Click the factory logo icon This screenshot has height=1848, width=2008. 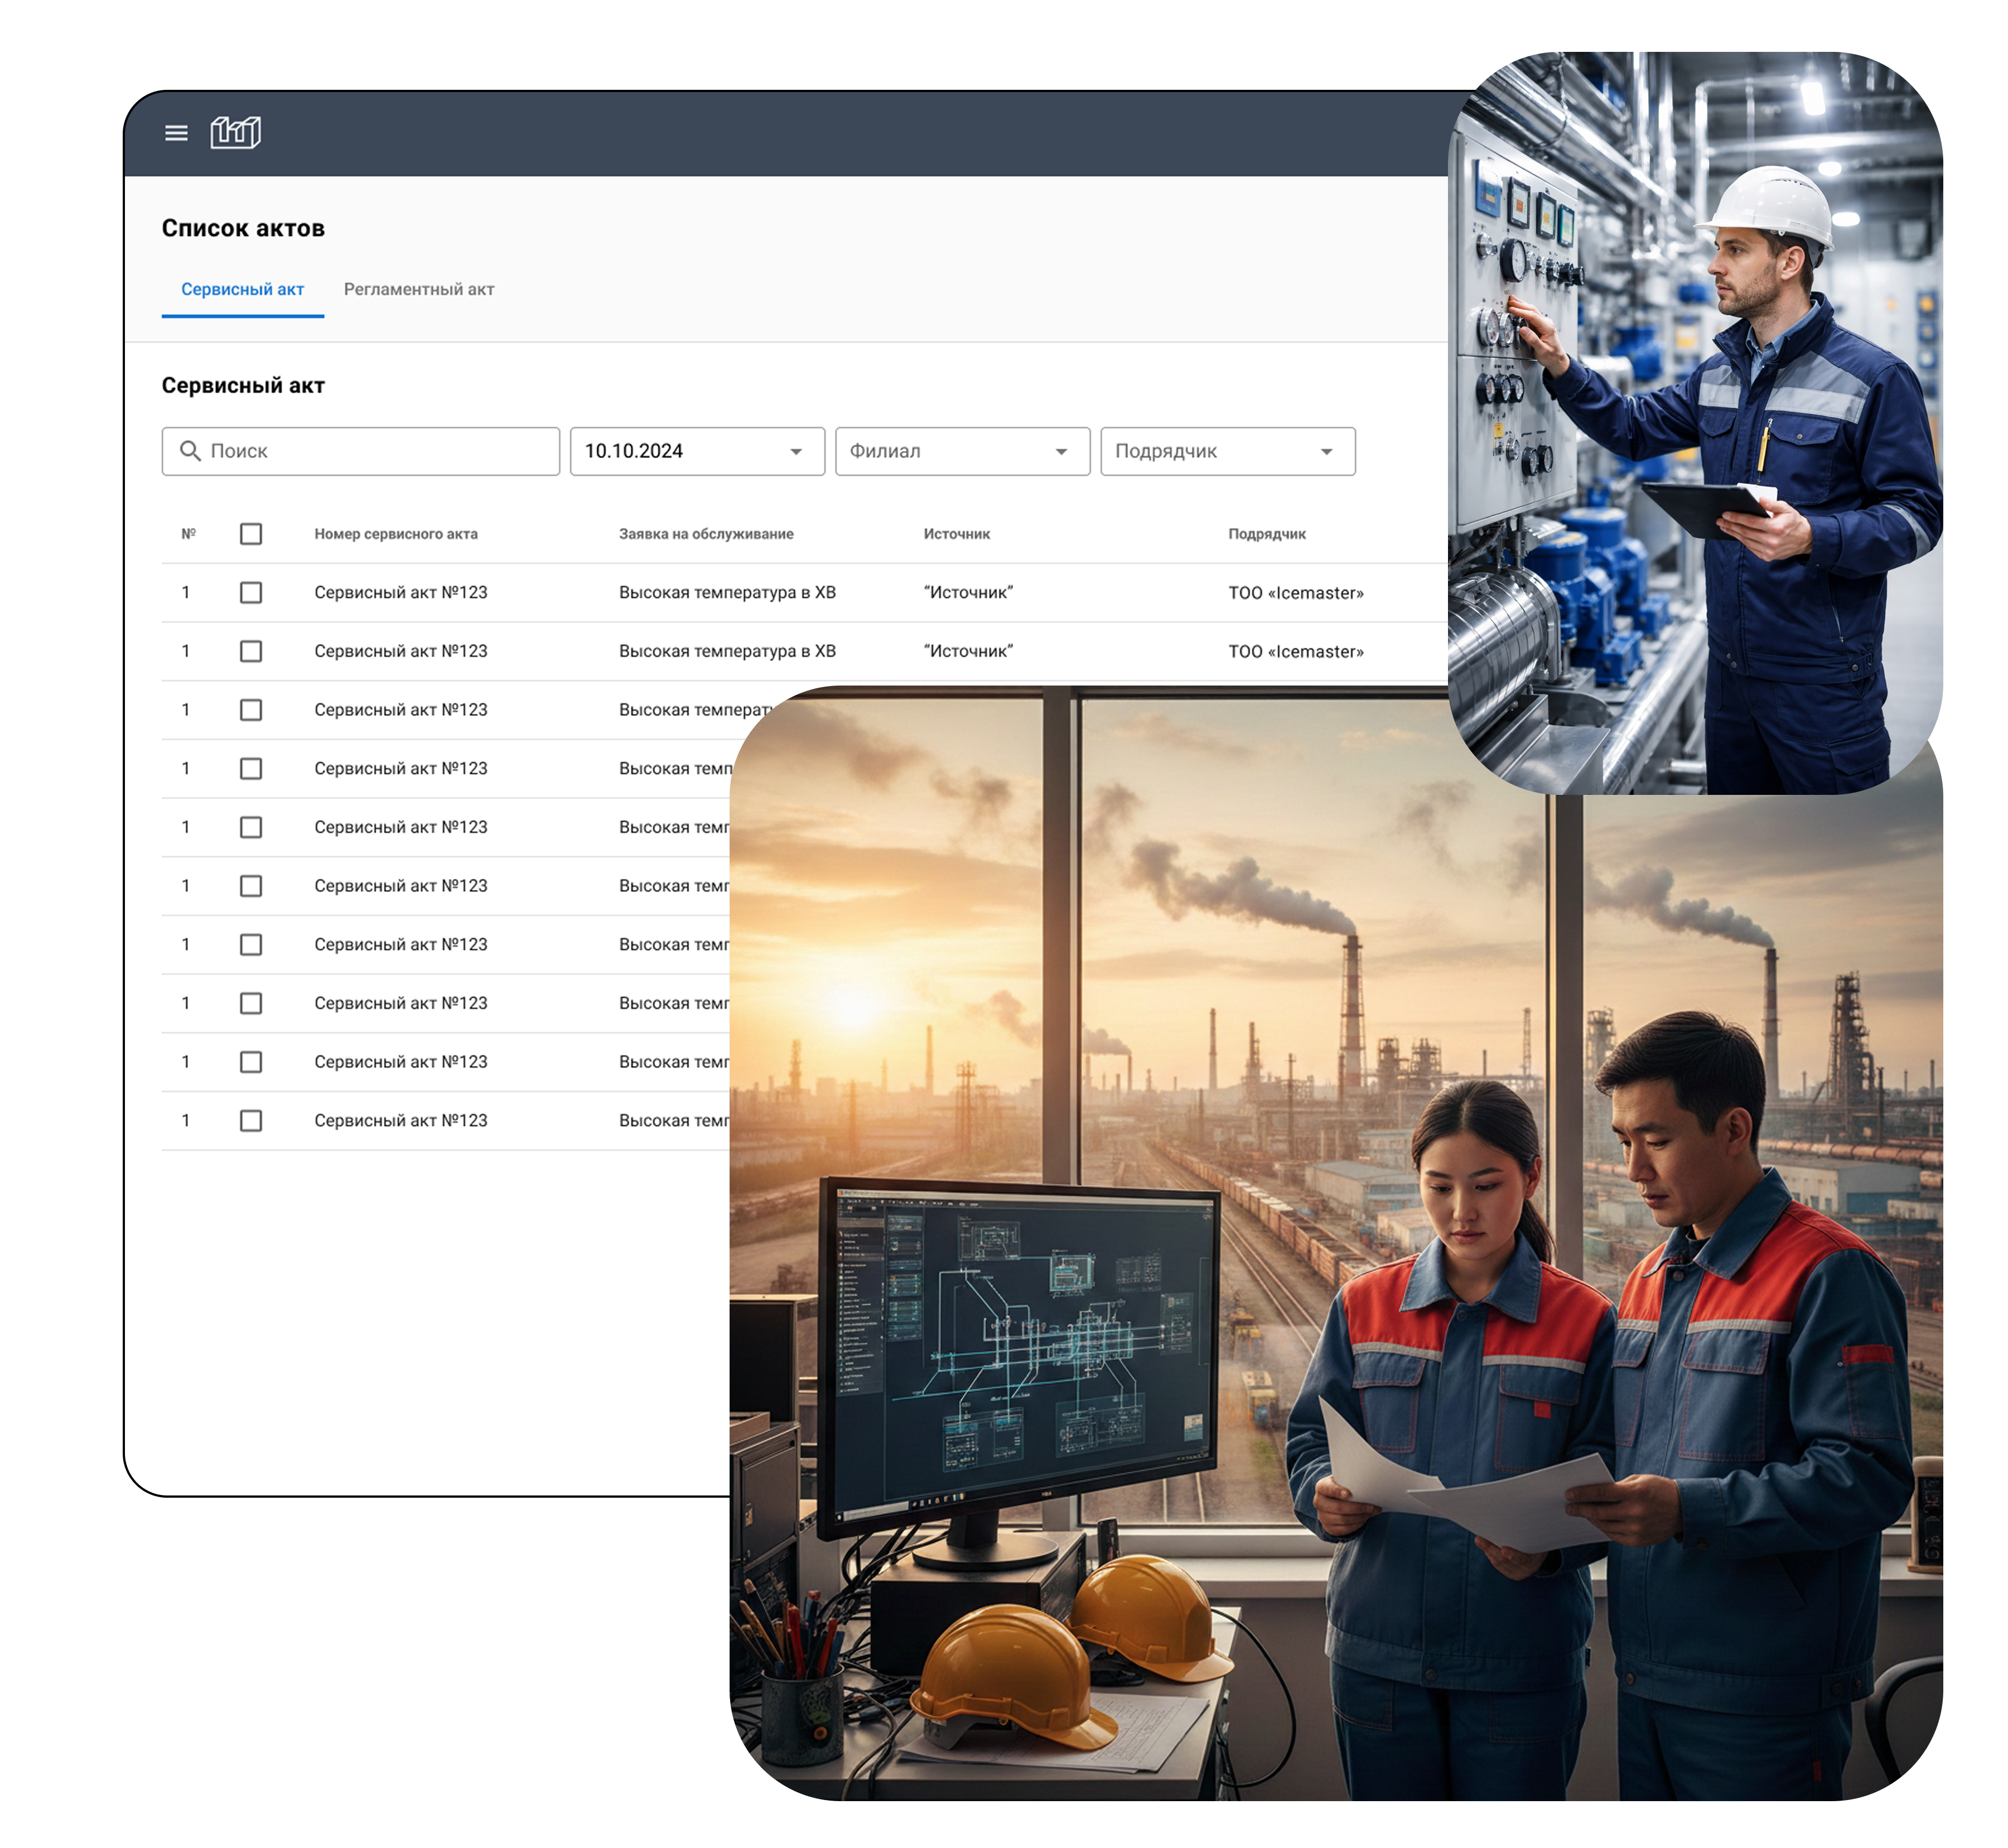tap(236, 132)
